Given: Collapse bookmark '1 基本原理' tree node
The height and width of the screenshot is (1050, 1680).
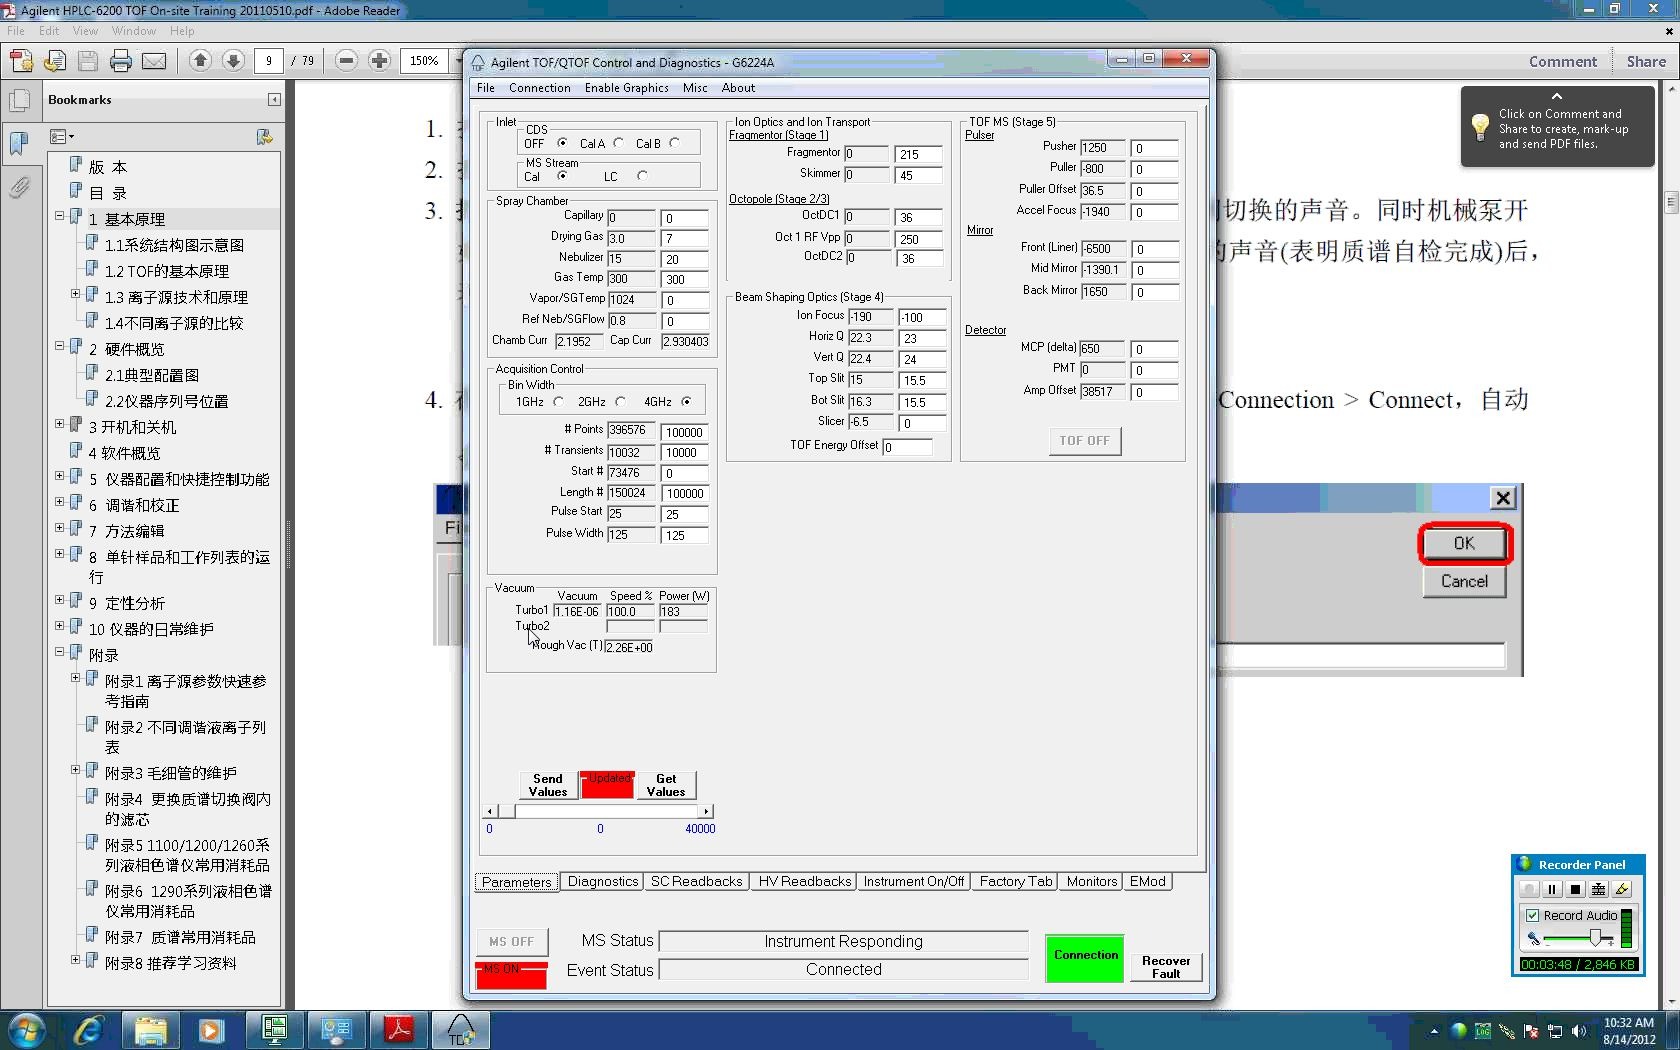Looking at the screenshot, I should pyautogui.click(x=59, y=216).
